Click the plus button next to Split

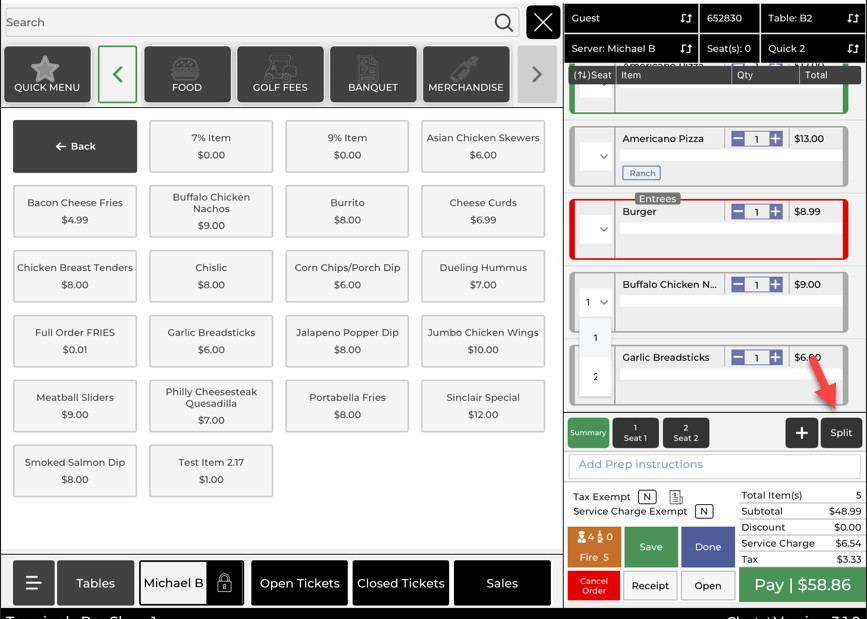point(801,433)
